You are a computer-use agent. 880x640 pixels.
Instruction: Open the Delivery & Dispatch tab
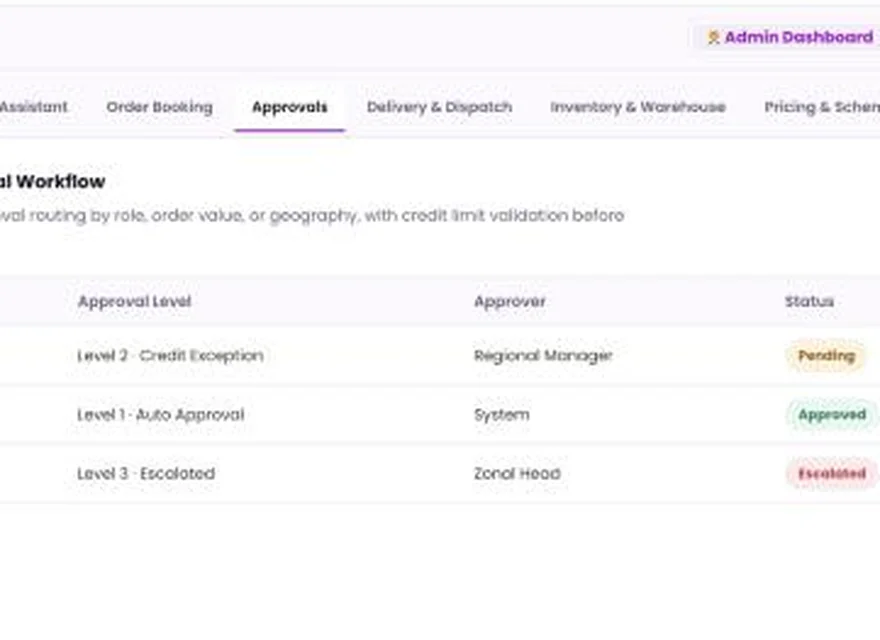point(439,107)
